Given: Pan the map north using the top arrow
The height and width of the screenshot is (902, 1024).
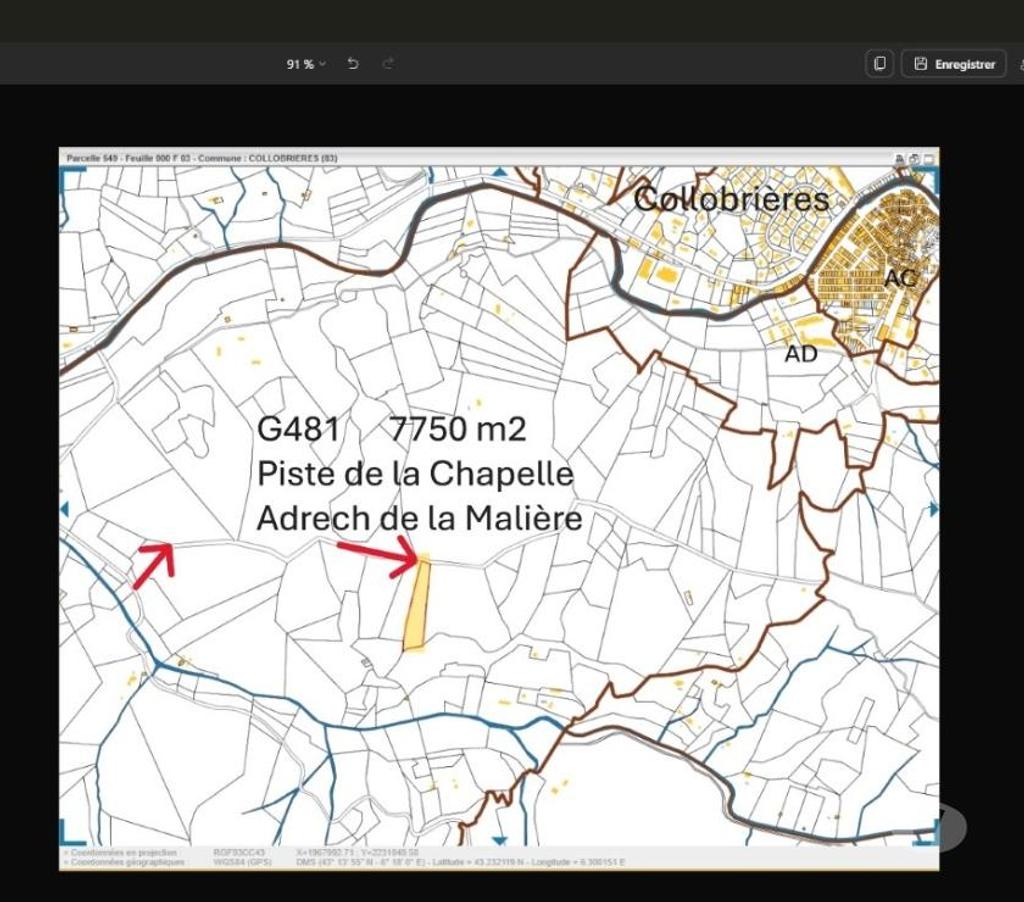Looking at the screenshot, I should [499, 173].
